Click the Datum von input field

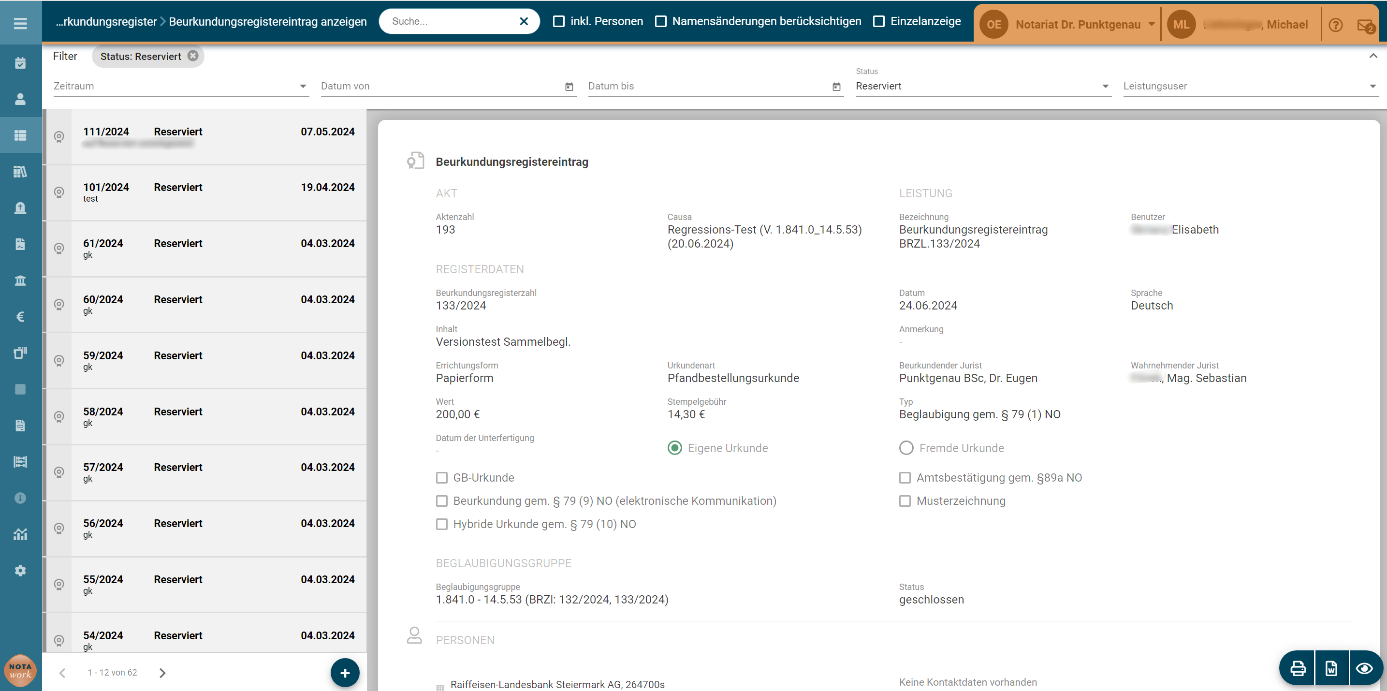coord(440,86)
